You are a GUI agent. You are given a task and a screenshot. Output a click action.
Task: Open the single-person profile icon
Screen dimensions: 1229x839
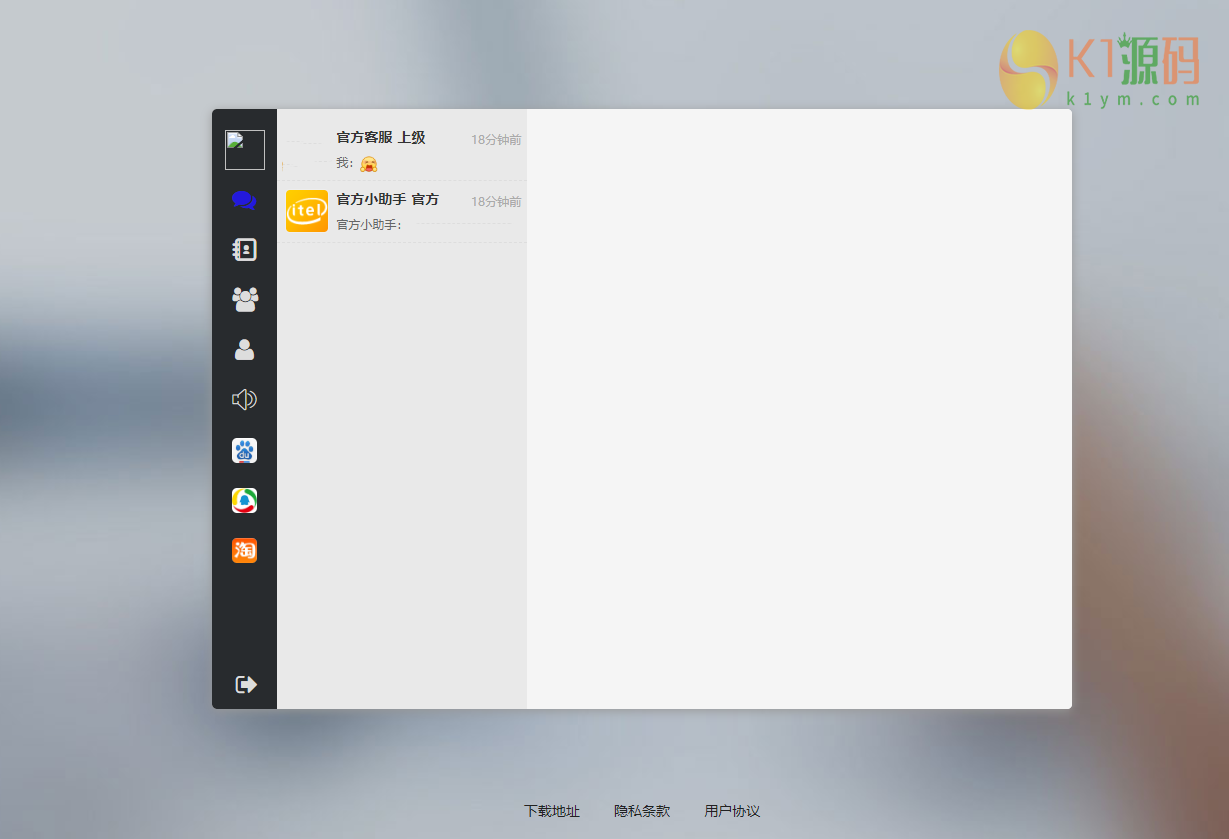[244, 350]
